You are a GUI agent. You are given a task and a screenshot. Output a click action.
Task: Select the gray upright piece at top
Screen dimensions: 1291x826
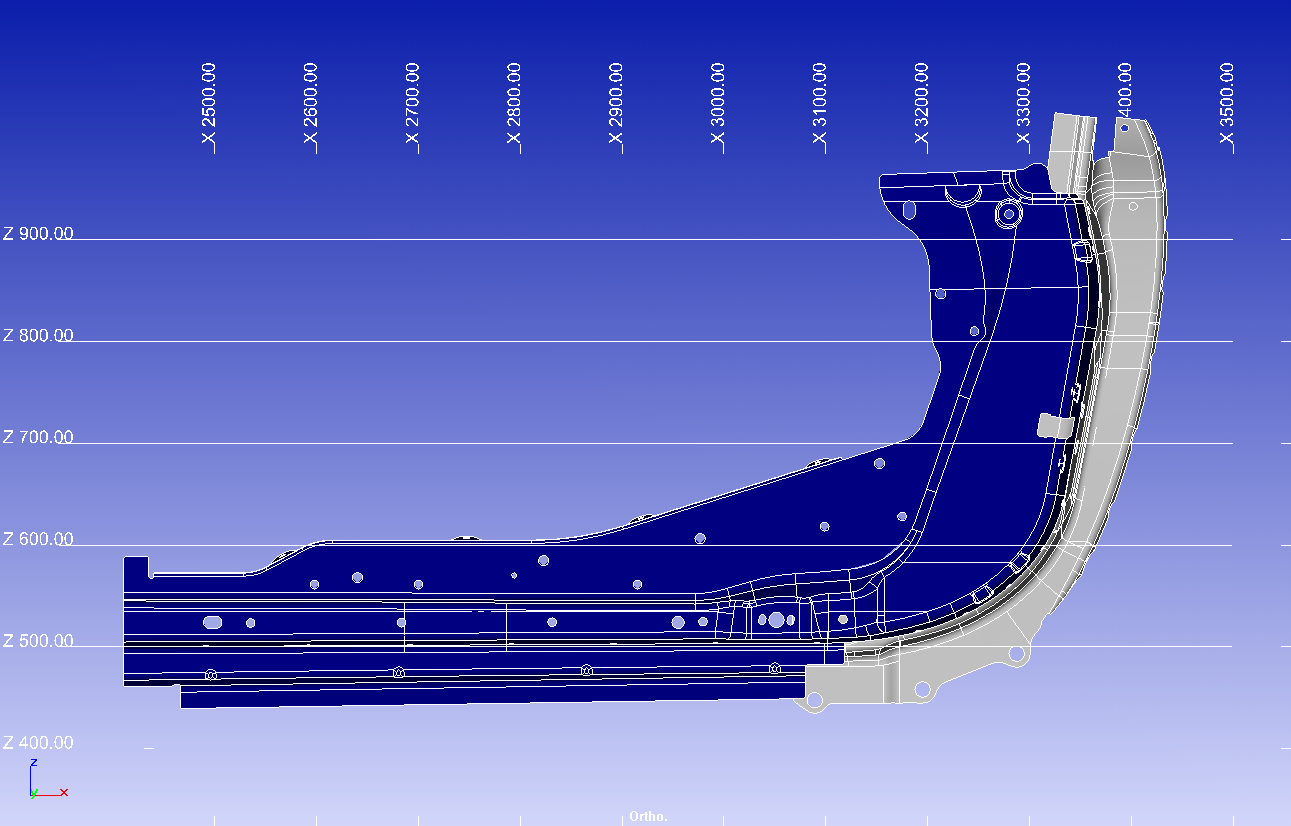[x=1066, y=150]
